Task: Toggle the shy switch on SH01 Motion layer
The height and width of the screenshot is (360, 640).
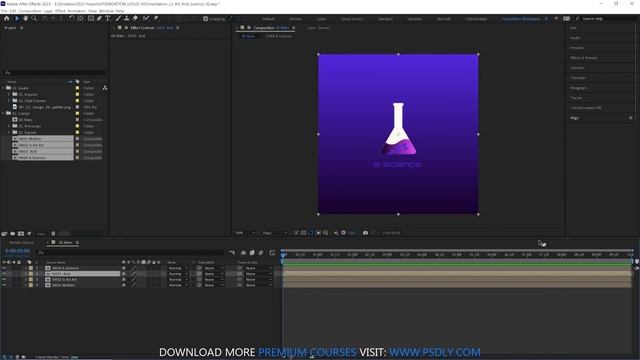Action: point(124,285)
